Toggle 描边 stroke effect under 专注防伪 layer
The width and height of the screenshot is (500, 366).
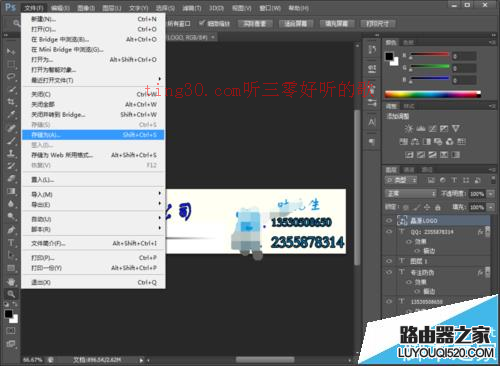click(417, 291)
